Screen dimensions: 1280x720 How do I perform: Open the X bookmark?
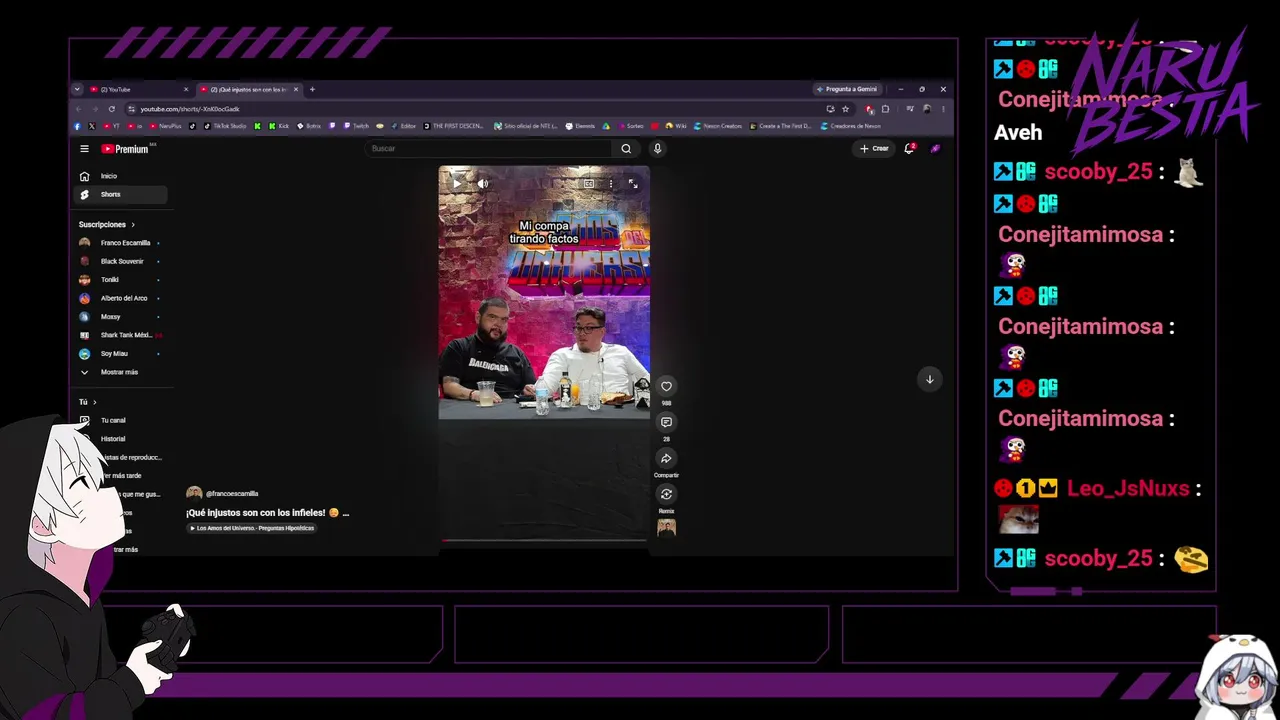92,126
